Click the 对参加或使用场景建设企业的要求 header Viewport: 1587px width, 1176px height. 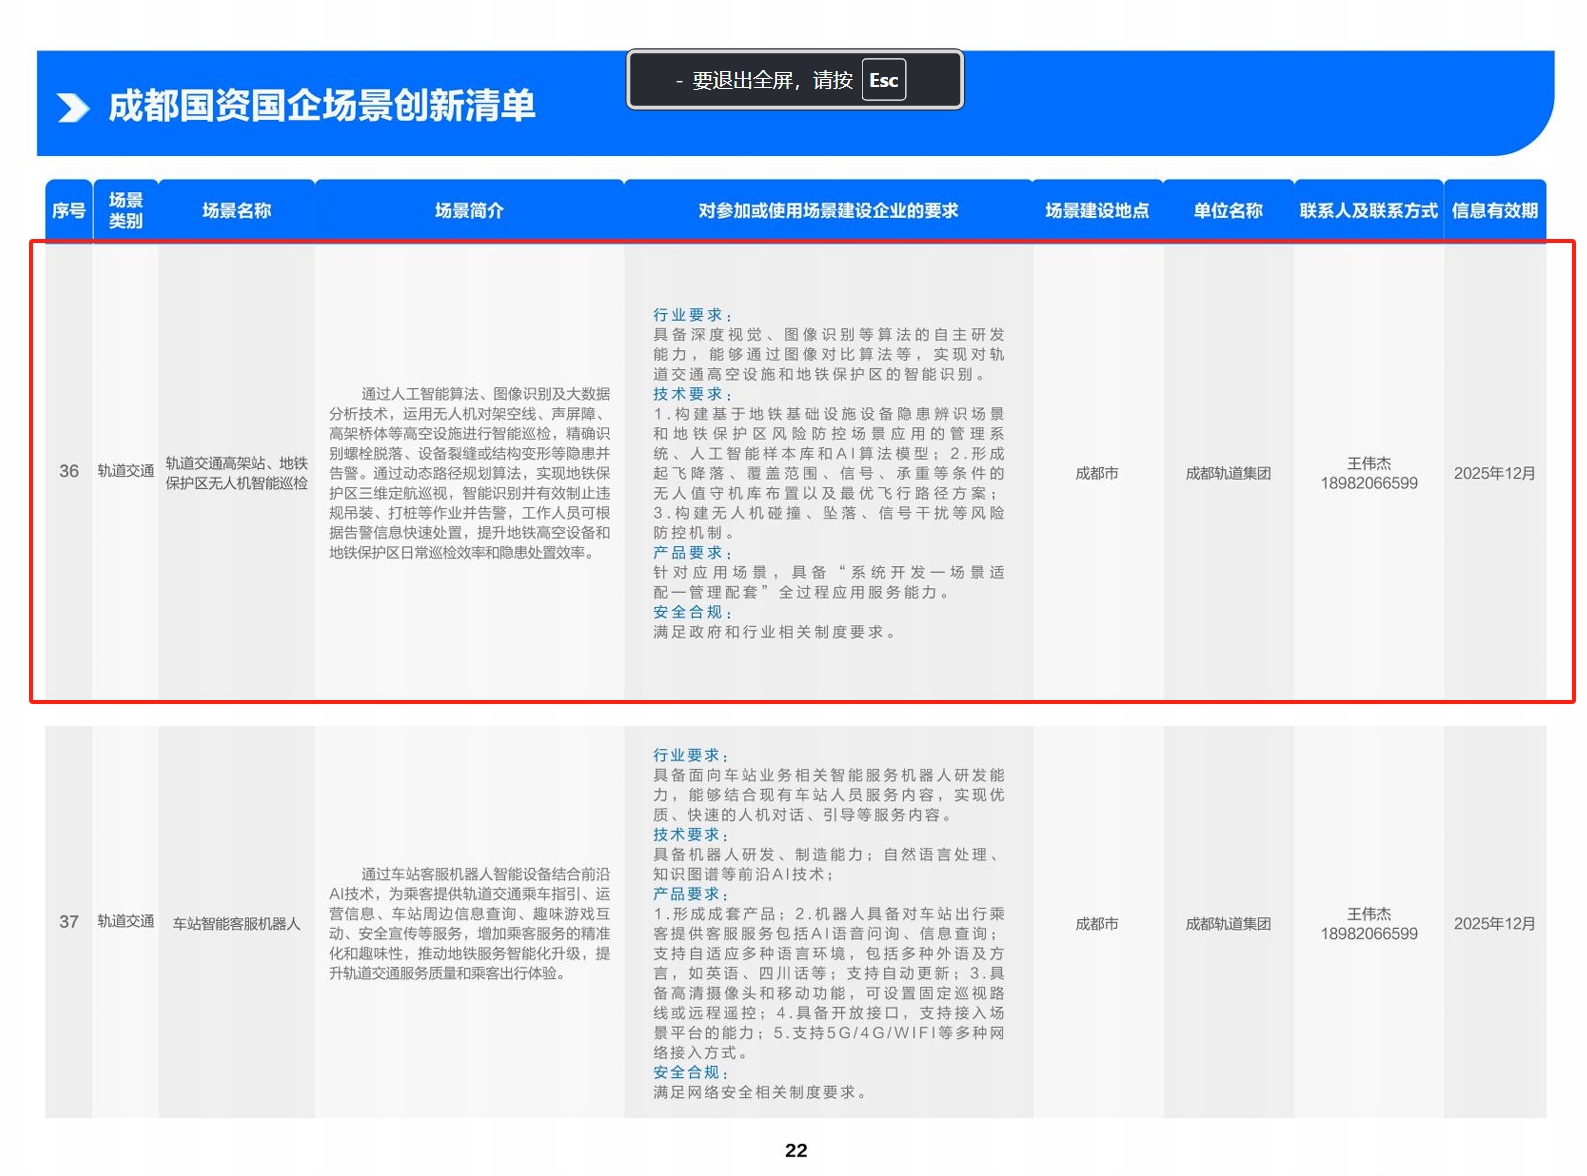pos(828,211)
